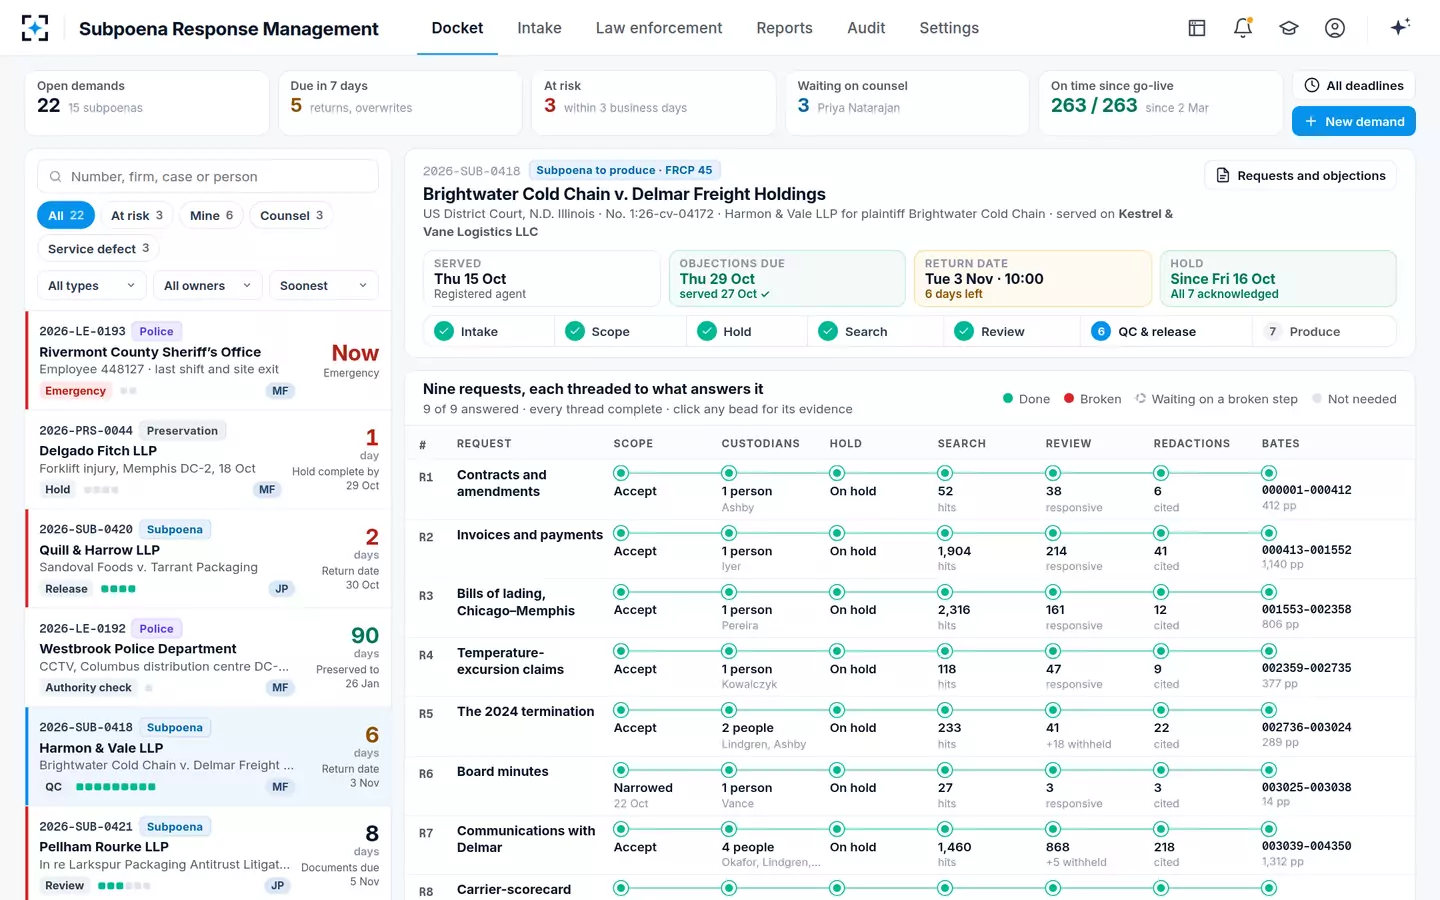
Task: Click progress dots on Quill & Harrow card
Action: coord(118,589)
